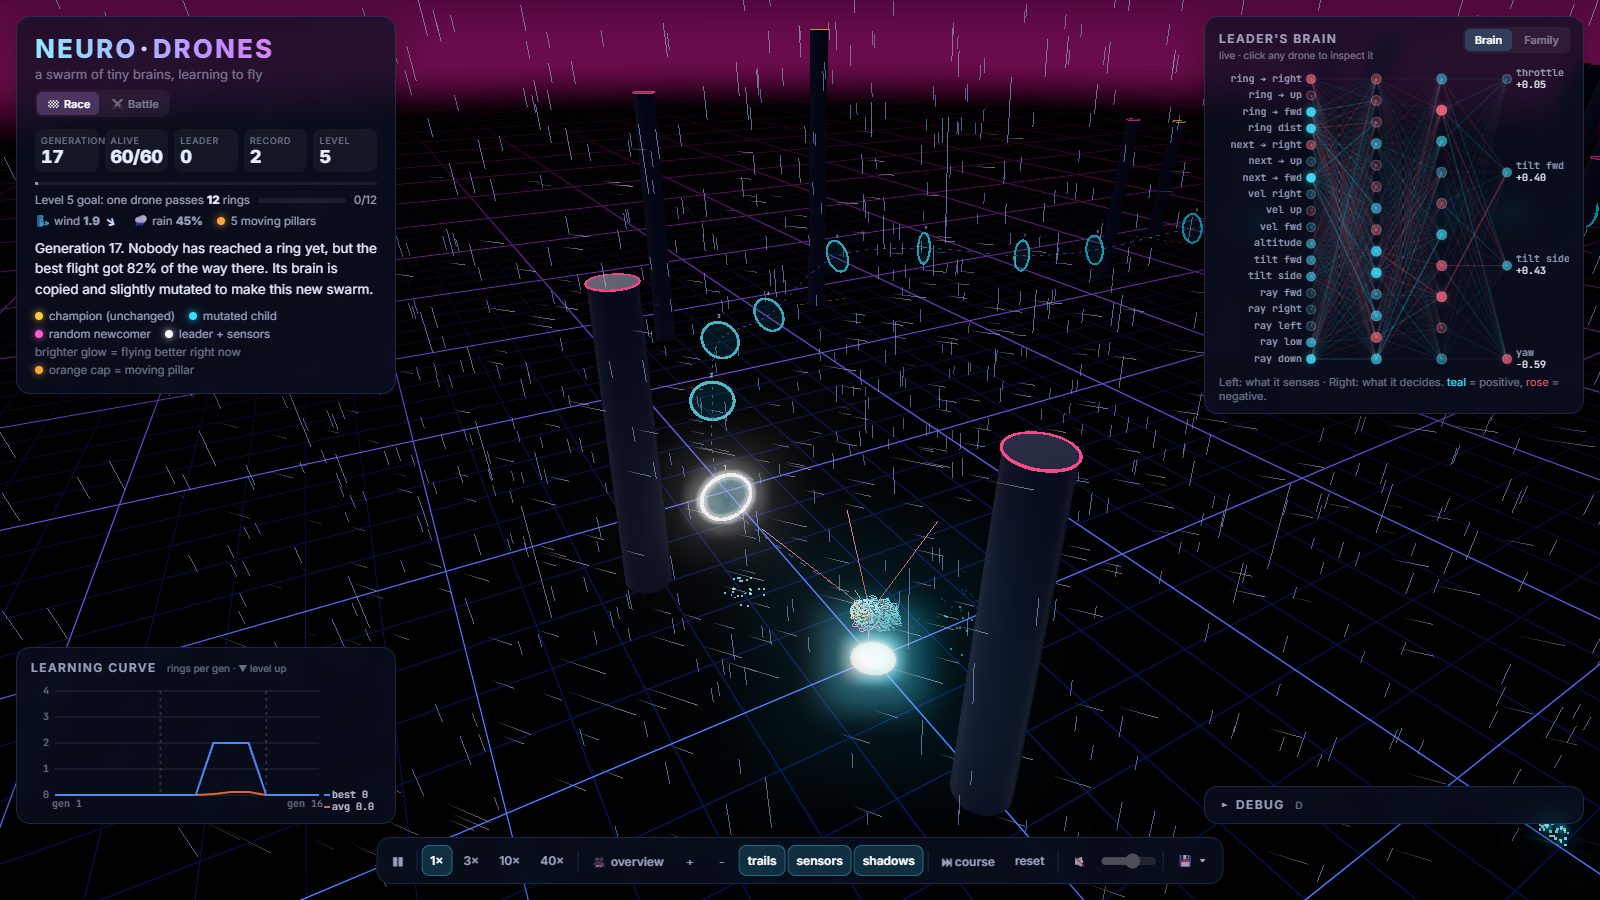Skip to next course
This screenshot has height=900, width=1600.
tap(967, 861)
